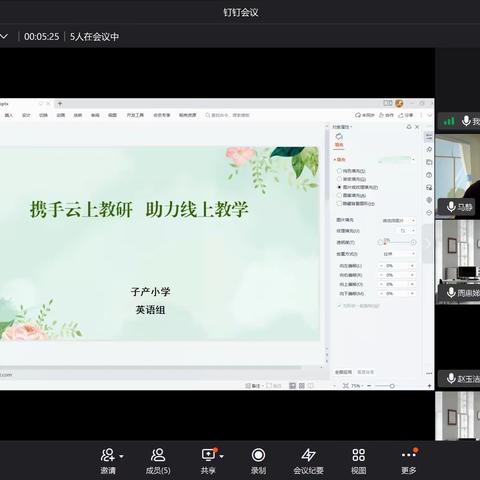Click my own microphone icon at top right
480x480 pixels.
coord(466,121)
